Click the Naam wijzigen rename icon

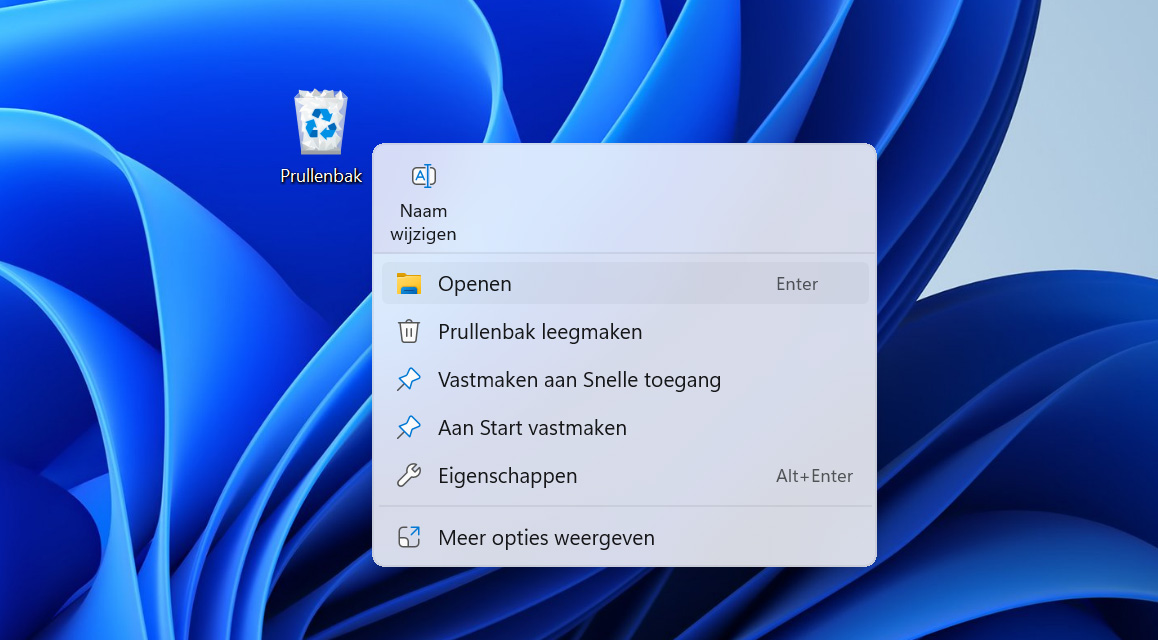point(424,176)
